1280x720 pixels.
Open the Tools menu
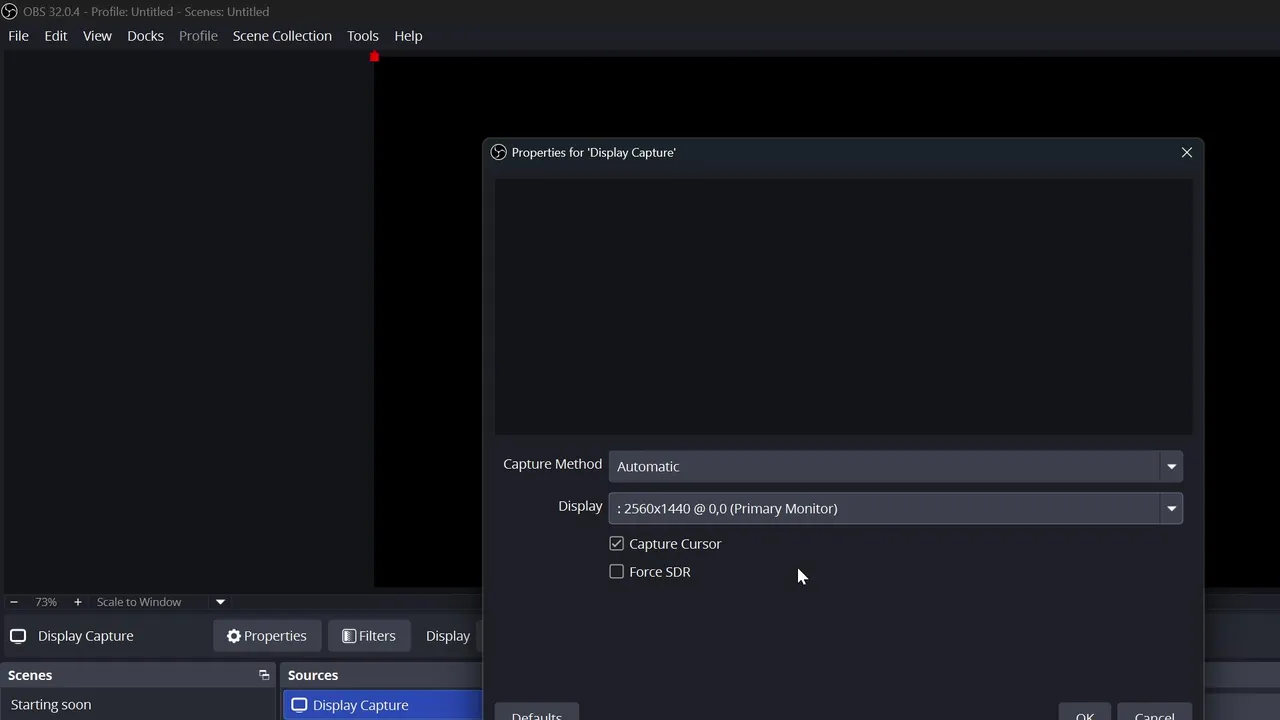363,36
